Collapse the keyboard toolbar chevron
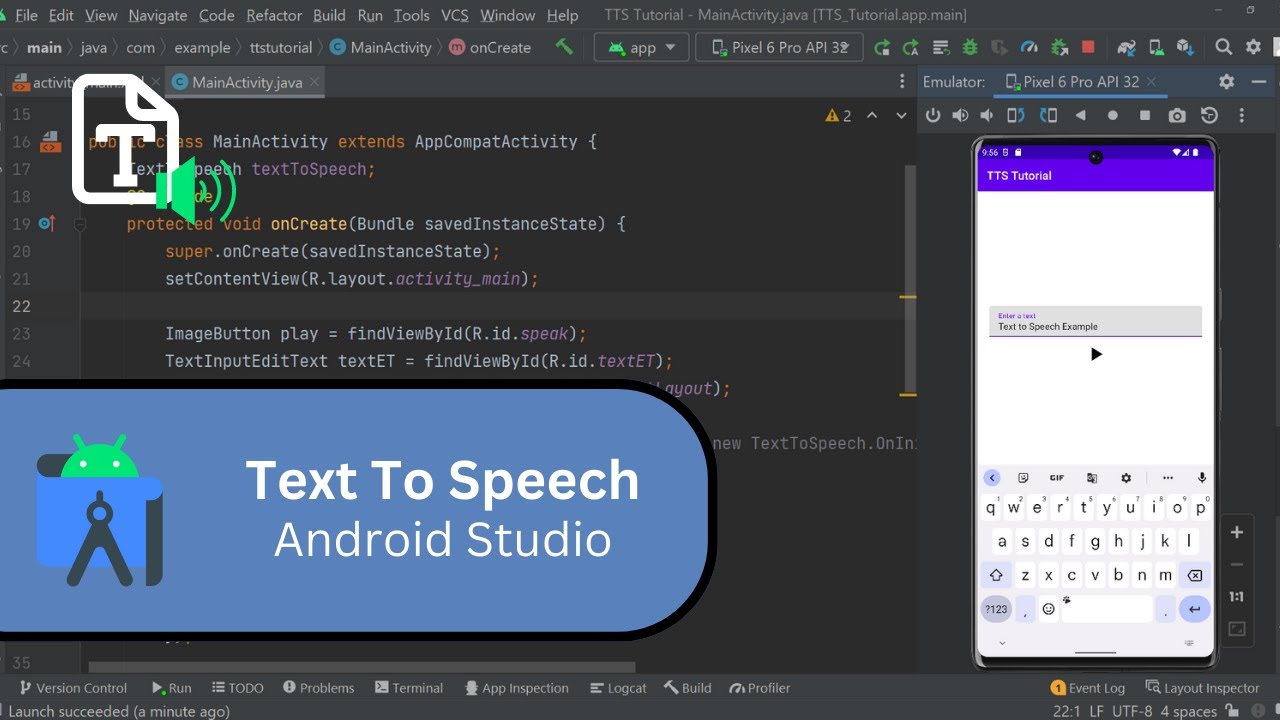The height and width of the screenshot is (720, 1280). (991, 478)
